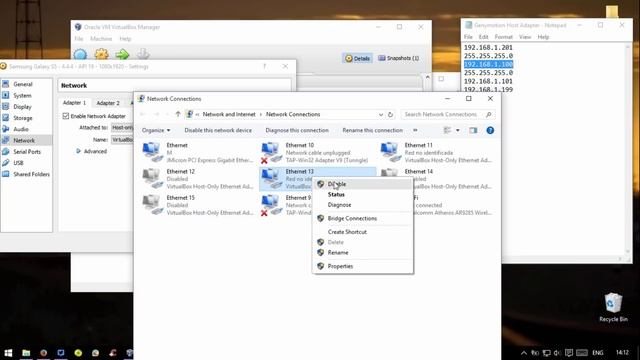Viewport: 640px width, 360px height.
Task: Click Disable this network device
Action: (218, 130)
